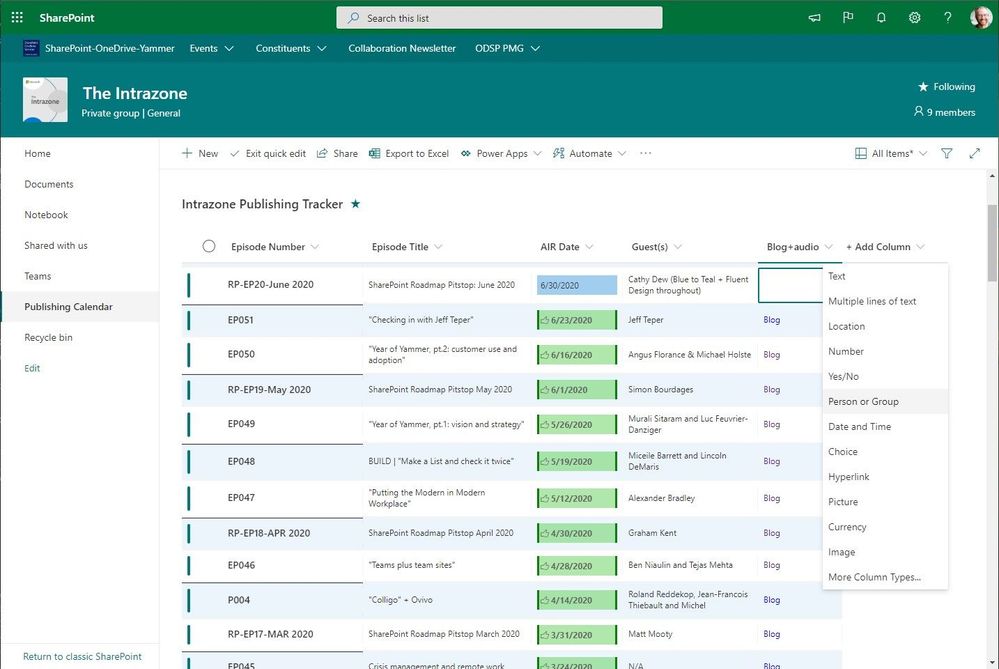
Task: Select Choice column type
Action: [885, 452]
